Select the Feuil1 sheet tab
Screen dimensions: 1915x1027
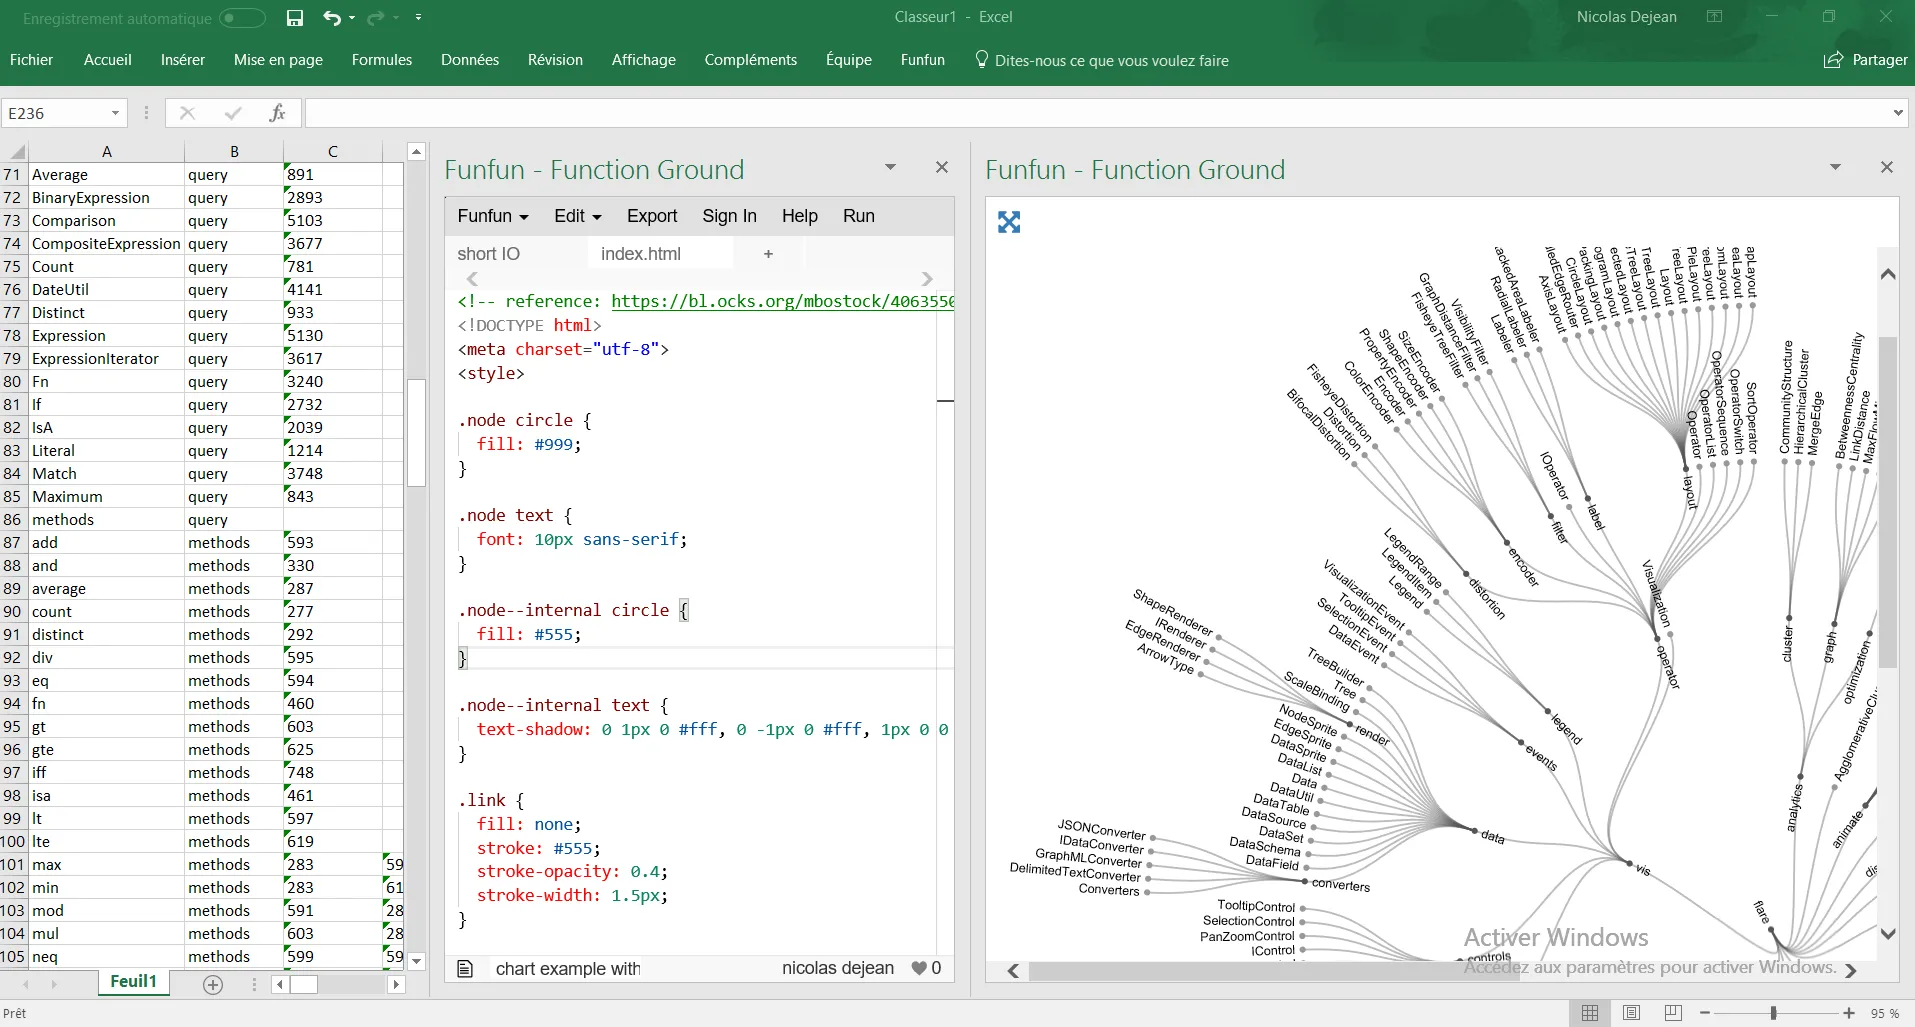point(133,982)
